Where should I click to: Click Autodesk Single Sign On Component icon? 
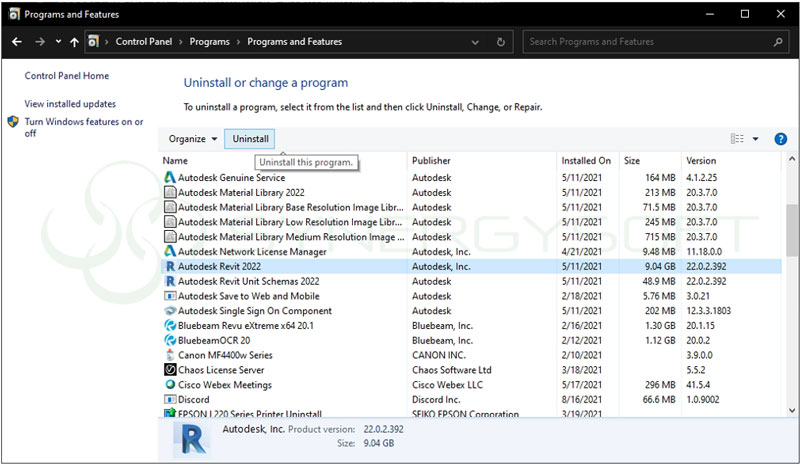tap(170, 311)
